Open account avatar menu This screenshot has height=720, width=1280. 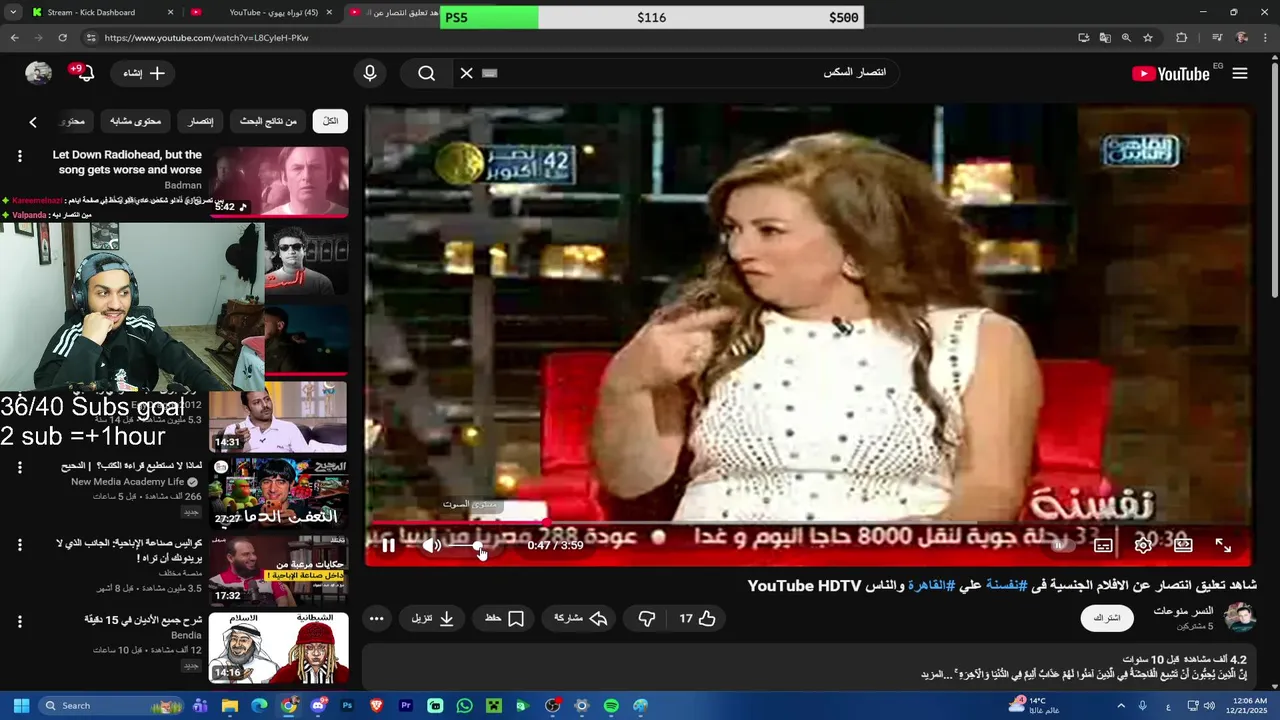tap(38, 73)
